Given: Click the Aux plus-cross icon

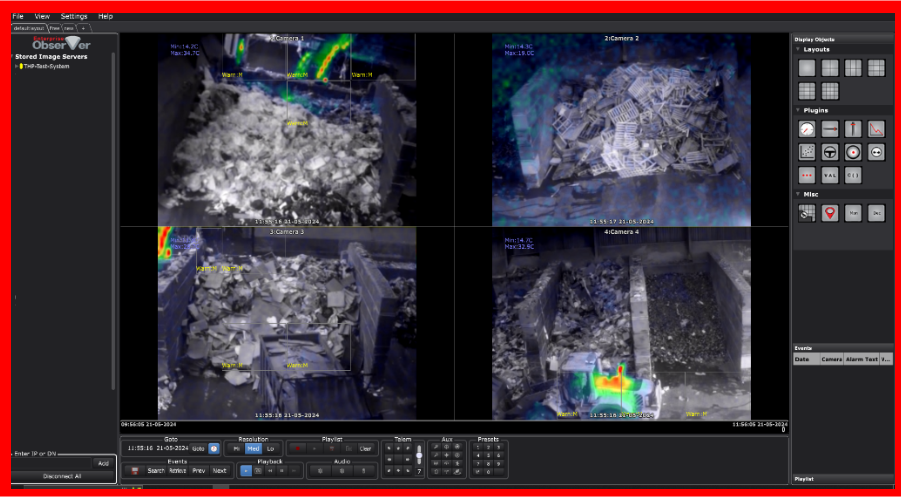Looking at the screenshot, I should coord(446,455).
